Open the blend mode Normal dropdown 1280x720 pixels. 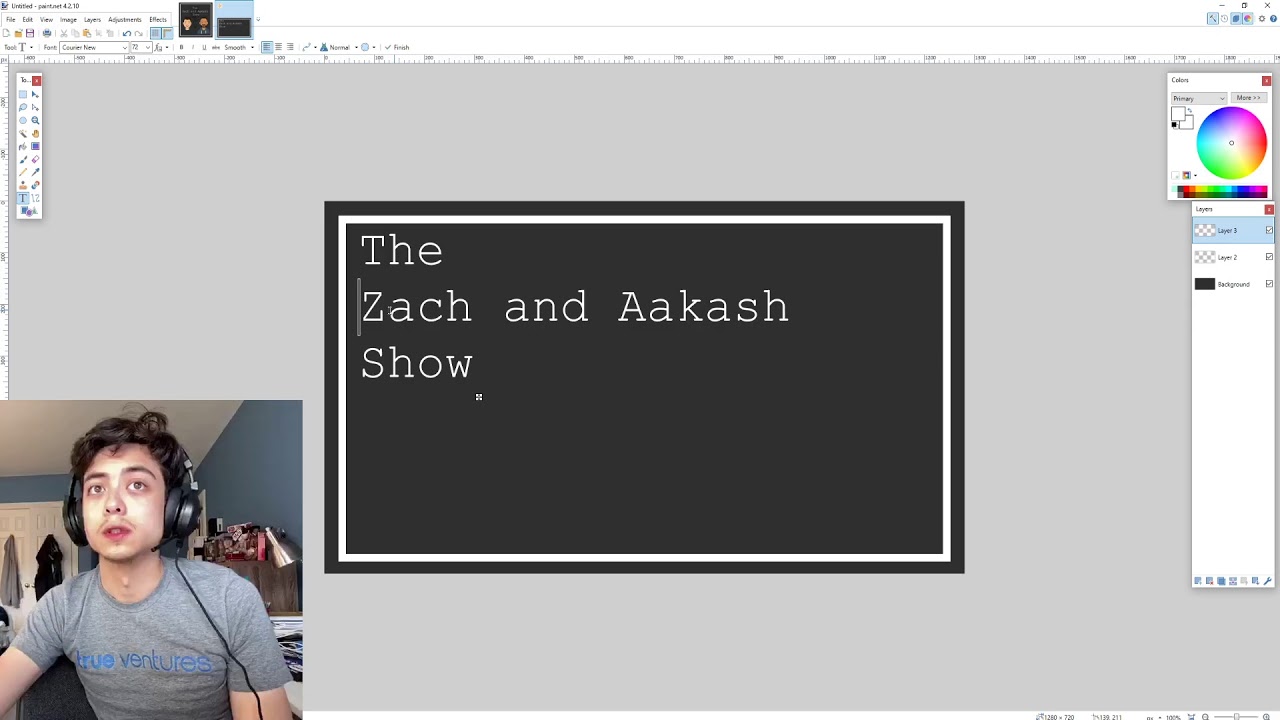coord(339,47)
